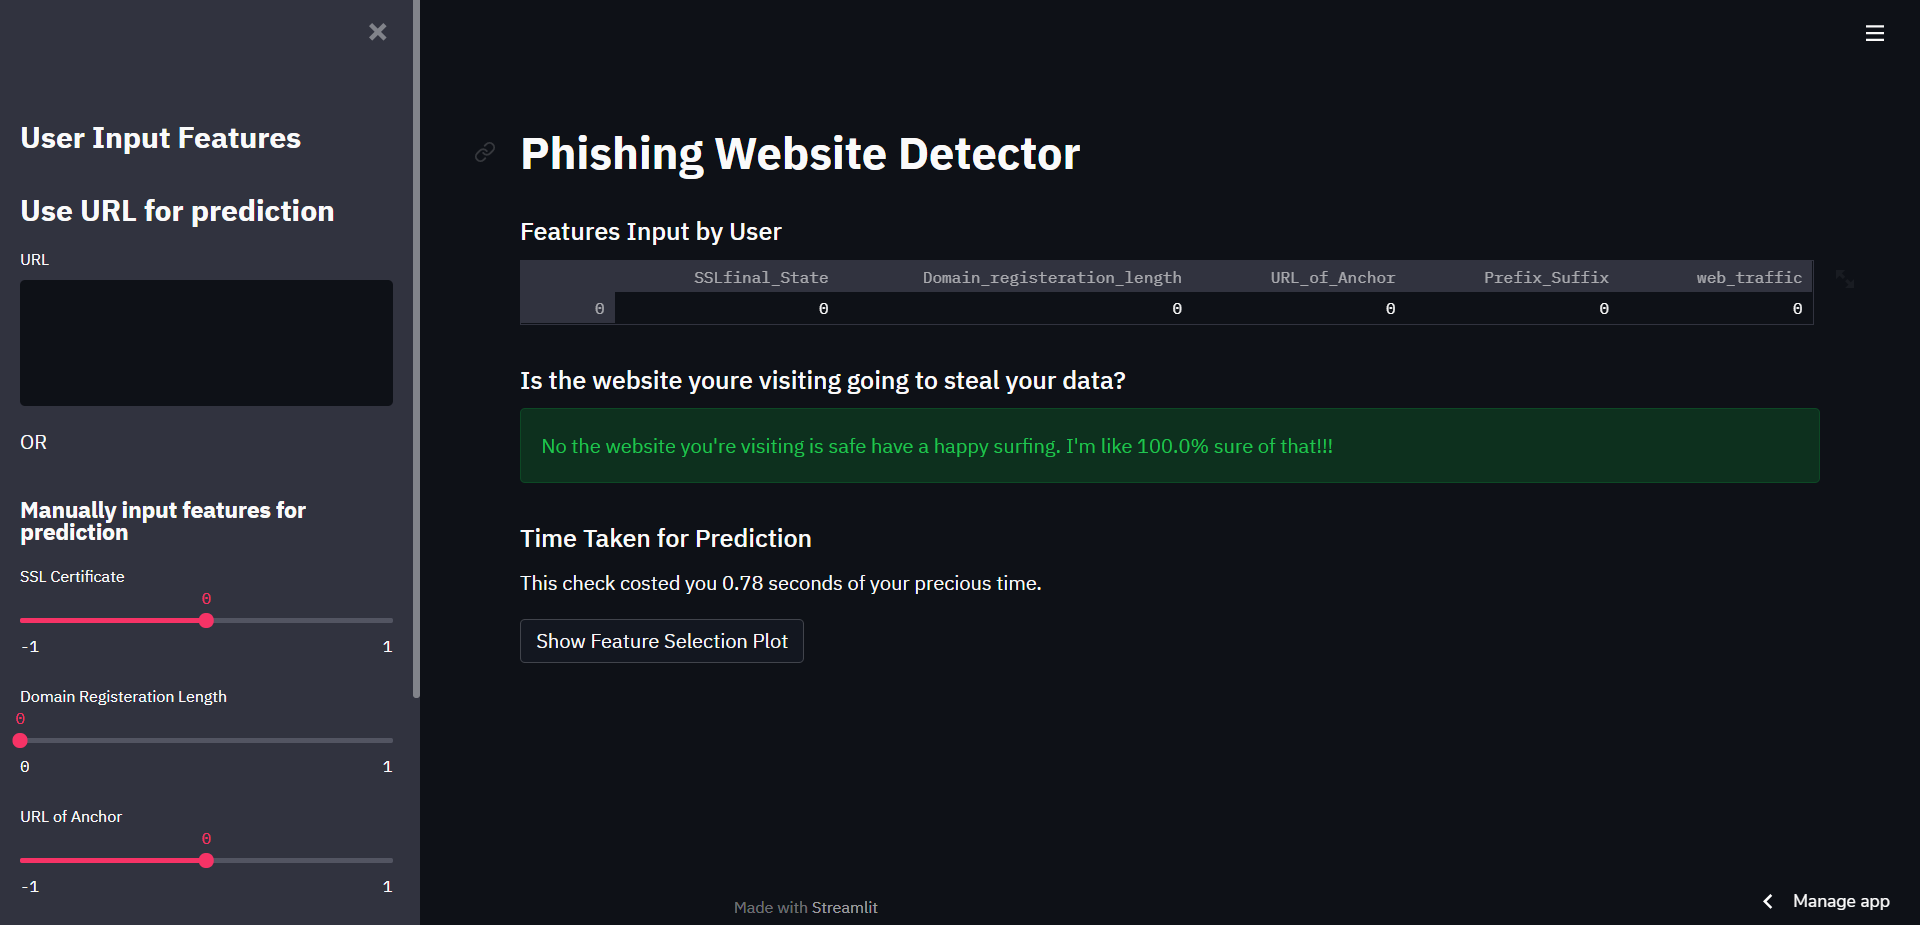Click the Prefix_Suffix column header
1920x925 pixels.
click(1545, 277)
